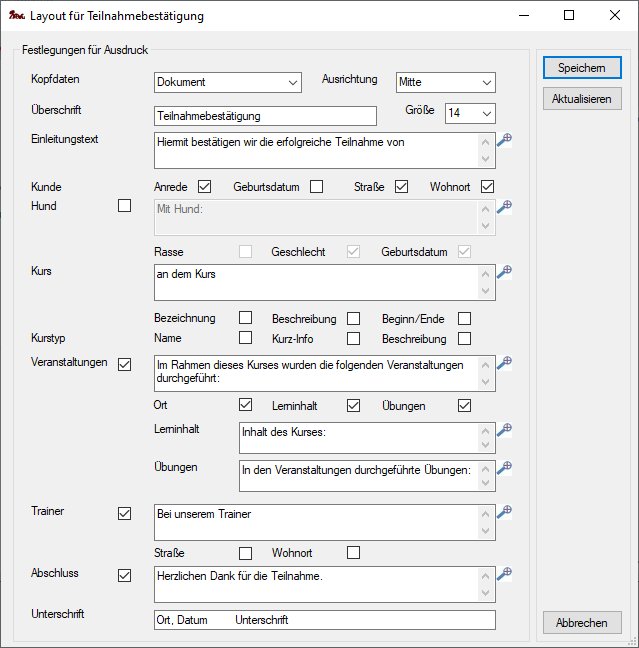Click magnifier icon next to Lerninhalt field
The height and width of the screenshot is (648, 639).
[x=505, y=429]
